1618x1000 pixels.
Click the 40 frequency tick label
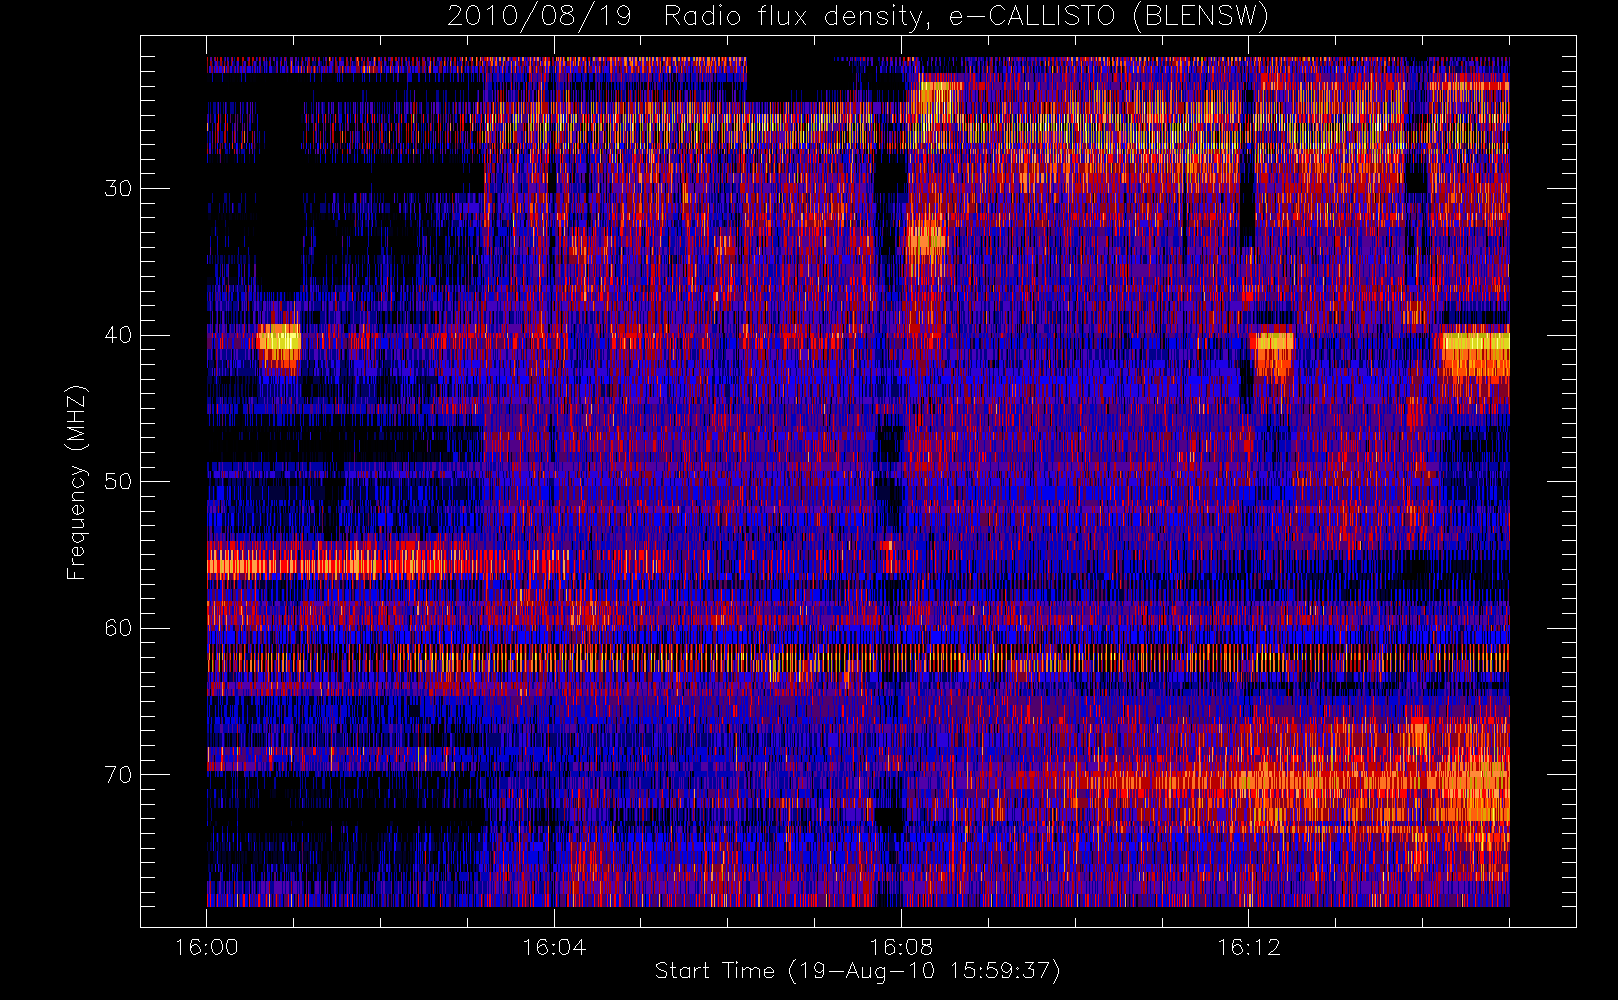118,335
